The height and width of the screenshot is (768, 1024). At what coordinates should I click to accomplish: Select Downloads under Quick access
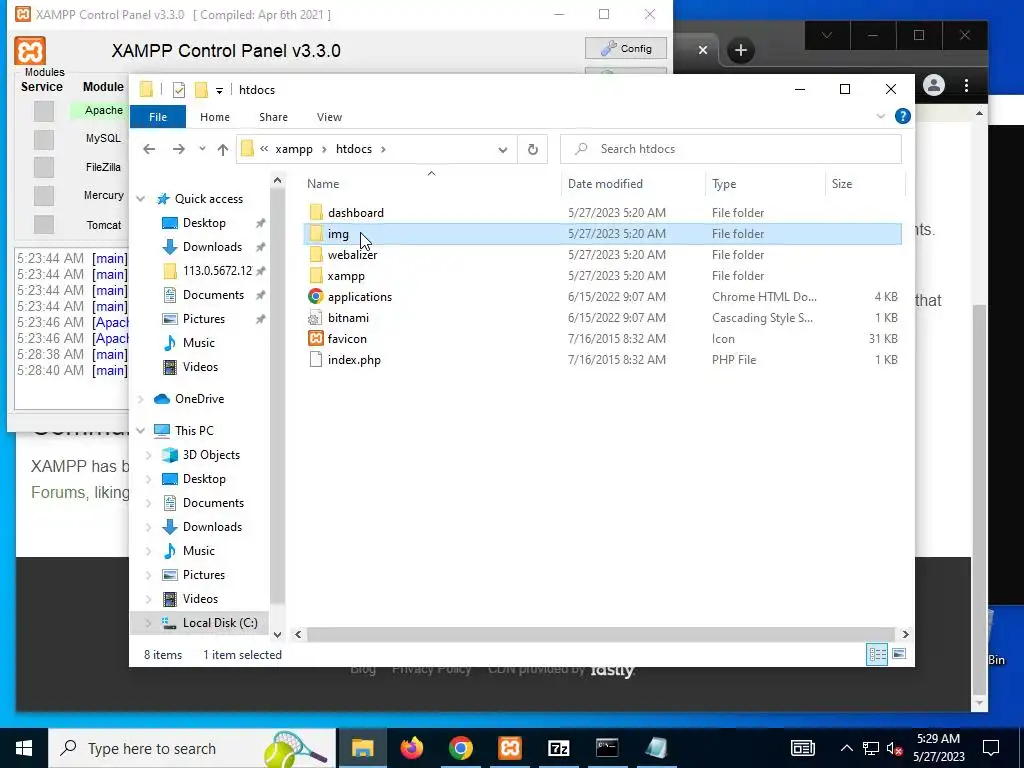point(212,247)
